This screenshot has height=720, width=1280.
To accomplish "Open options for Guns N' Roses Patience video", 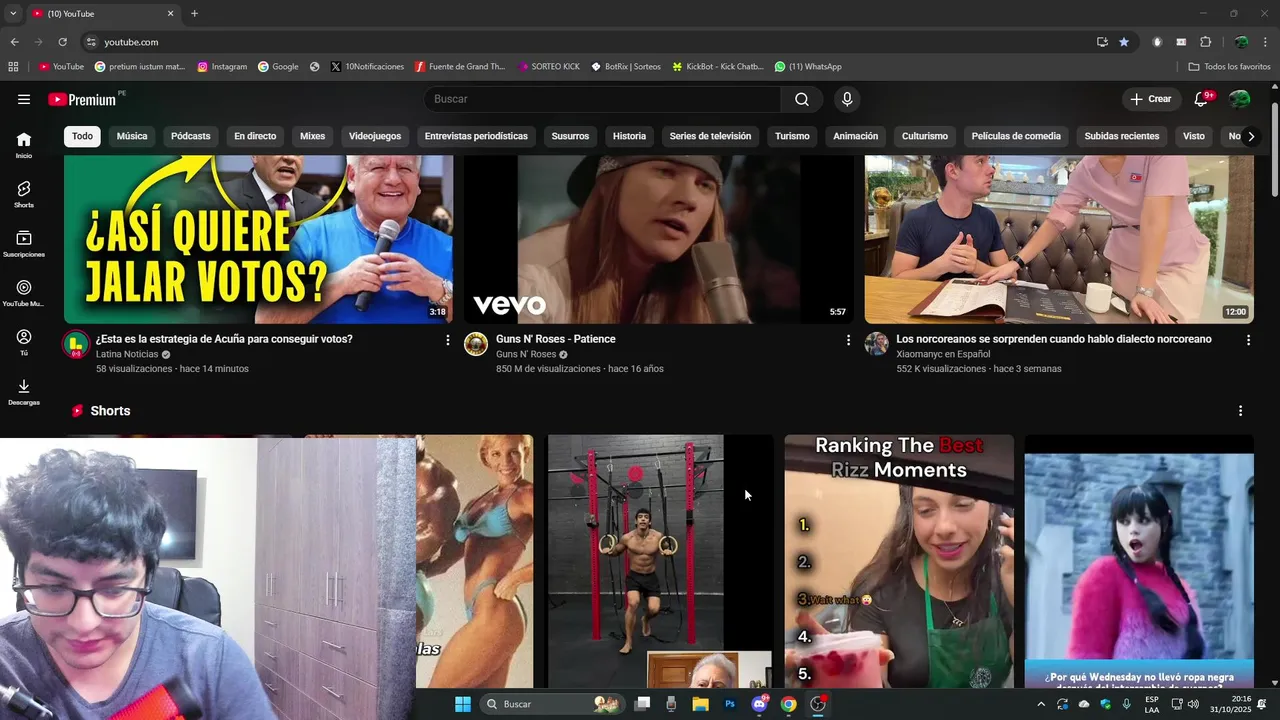I will click(848, 340).
